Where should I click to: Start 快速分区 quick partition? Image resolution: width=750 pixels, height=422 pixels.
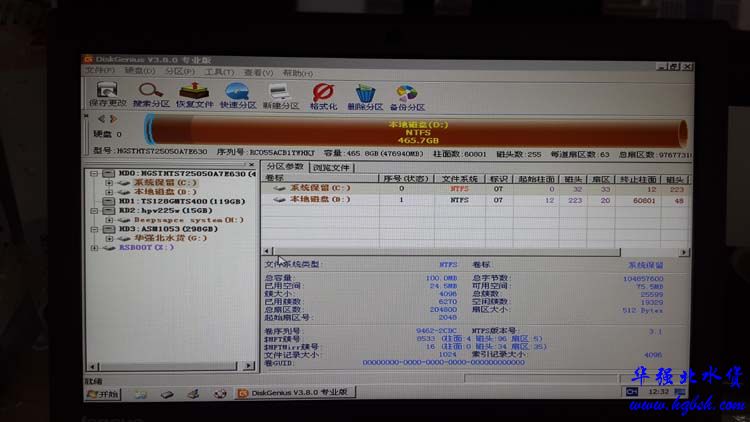(x=238, y=95)
